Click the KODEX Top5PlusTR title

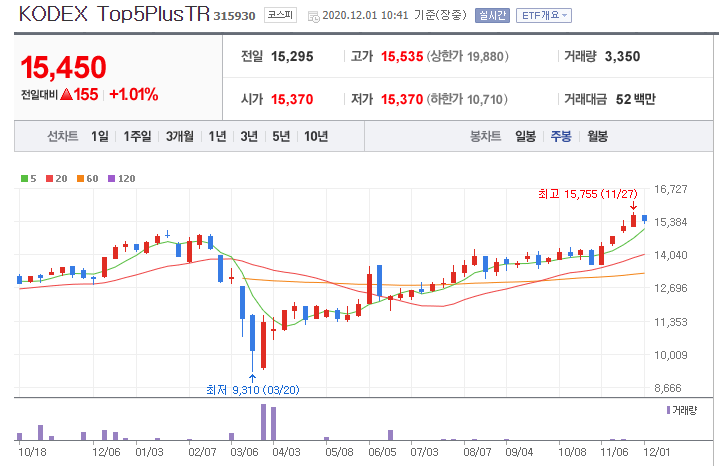[114, 15]
